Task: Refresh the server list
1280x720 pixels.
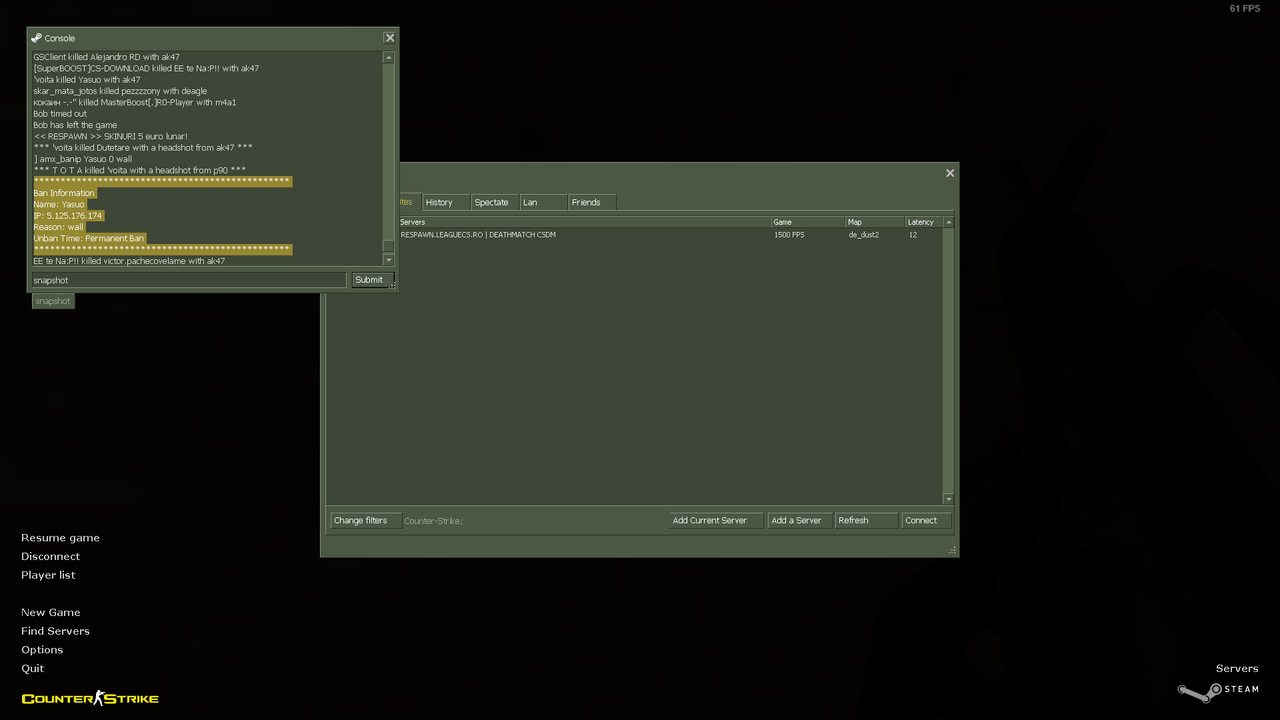Action: click(x=866, y=520)
